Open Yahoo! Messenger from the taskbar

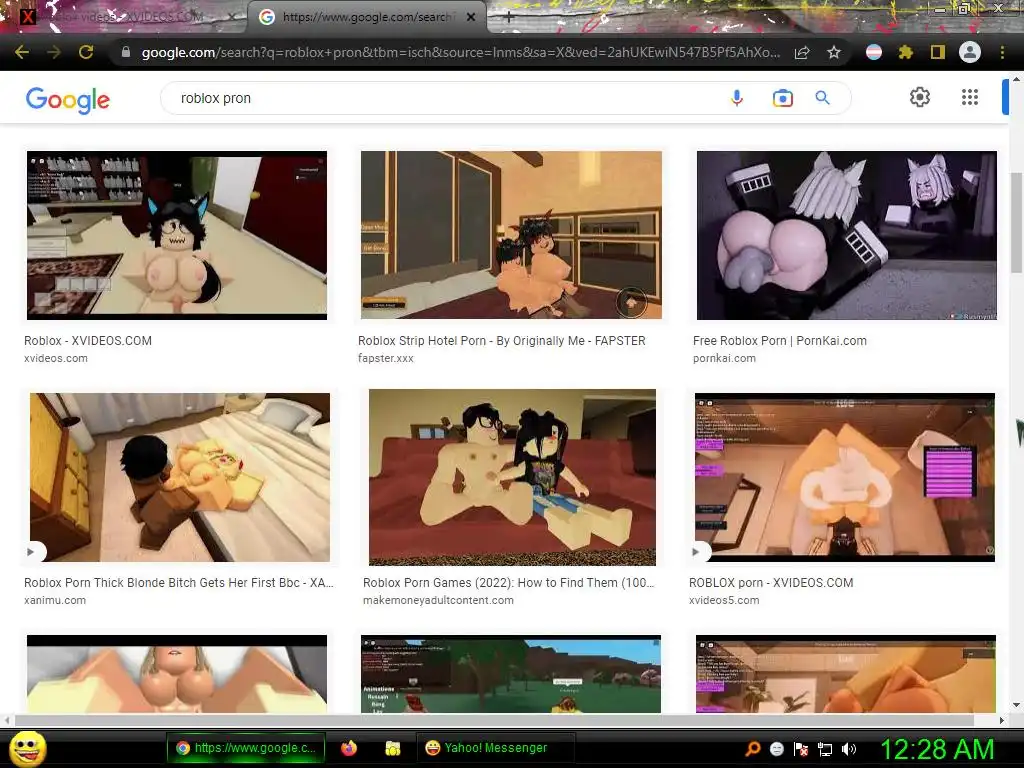click(495, 748)
